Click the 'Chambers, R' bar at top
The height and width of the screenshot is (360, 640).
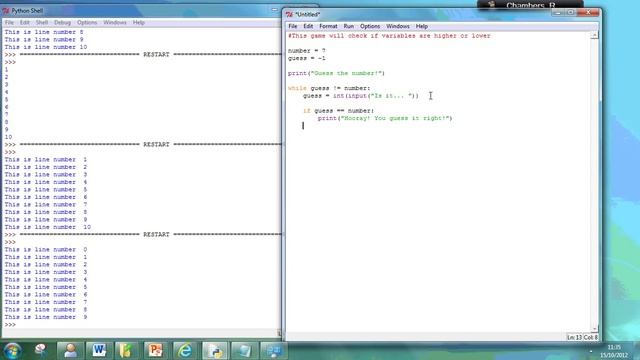click(x=530, y=5)
